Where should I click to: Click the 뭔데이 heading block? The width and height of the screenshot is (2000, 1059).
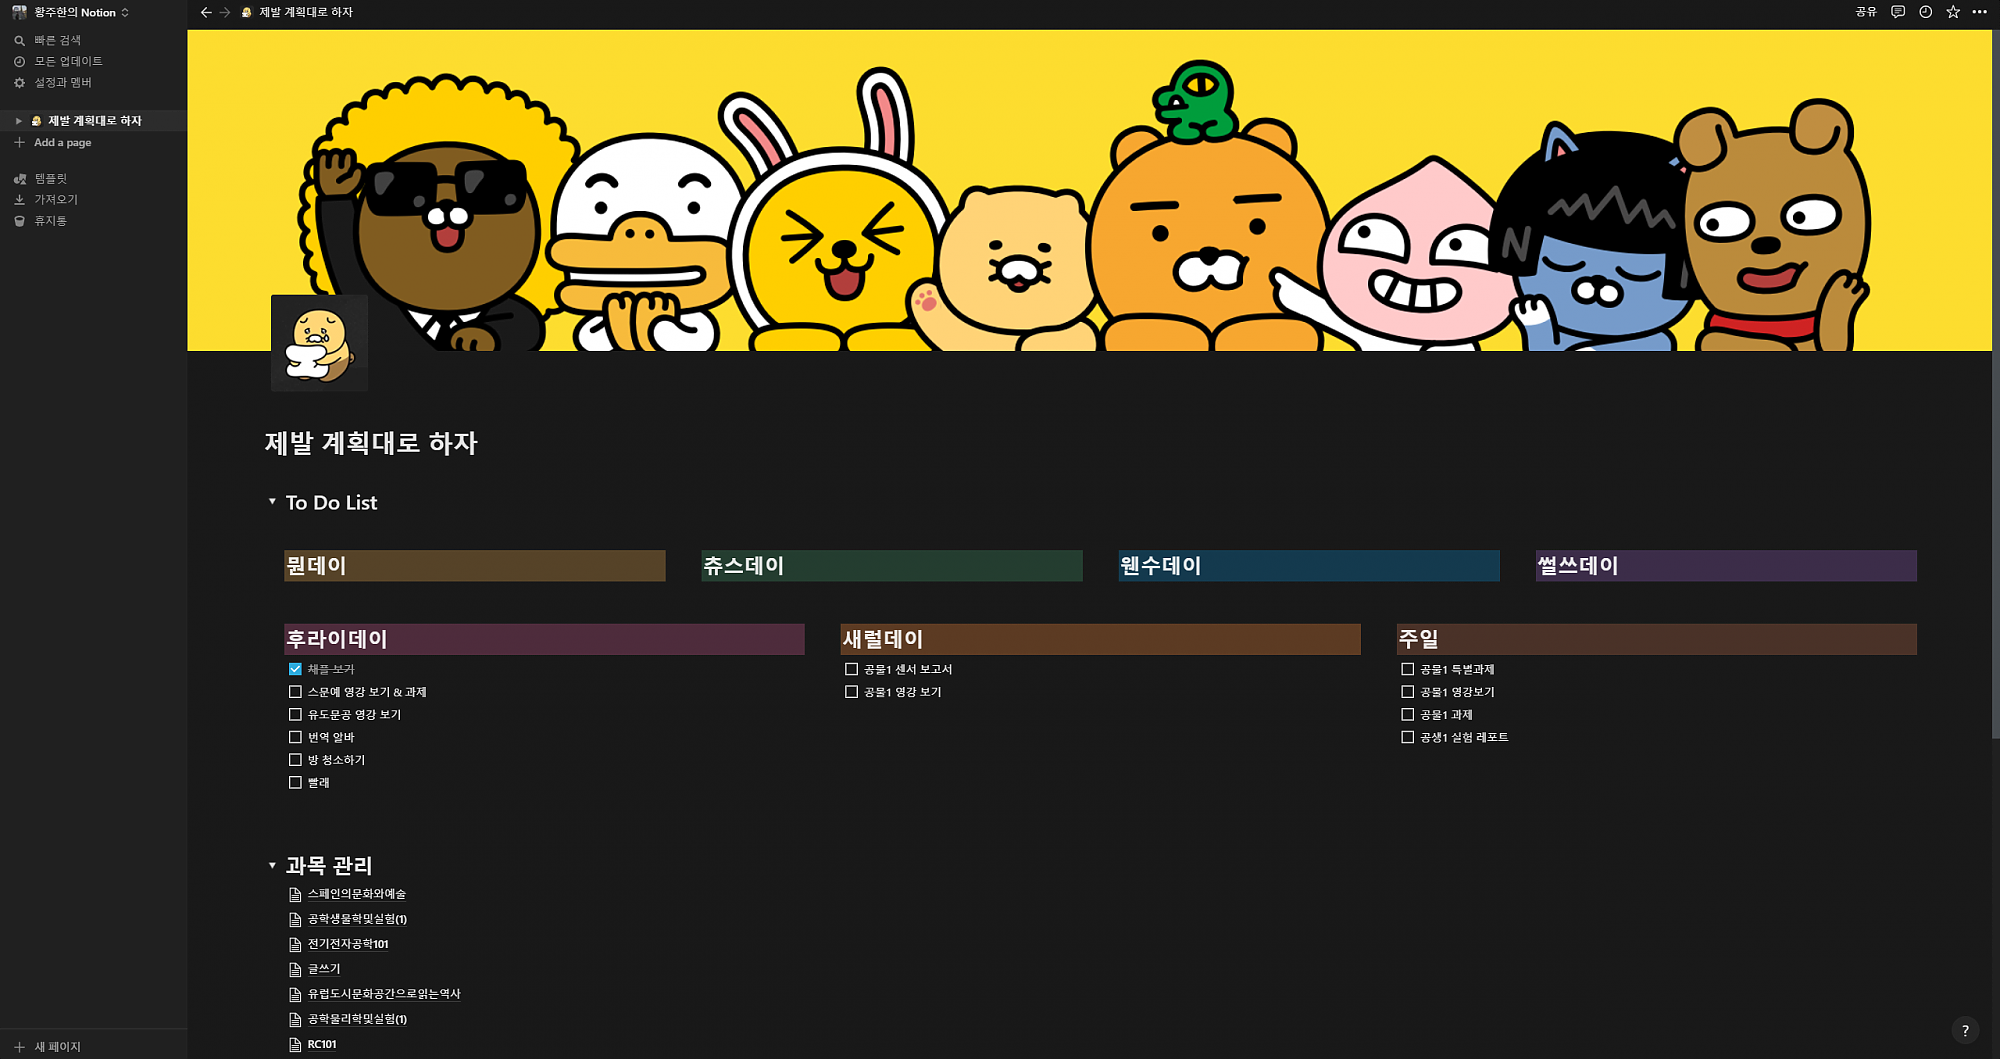tap(474, 566)
